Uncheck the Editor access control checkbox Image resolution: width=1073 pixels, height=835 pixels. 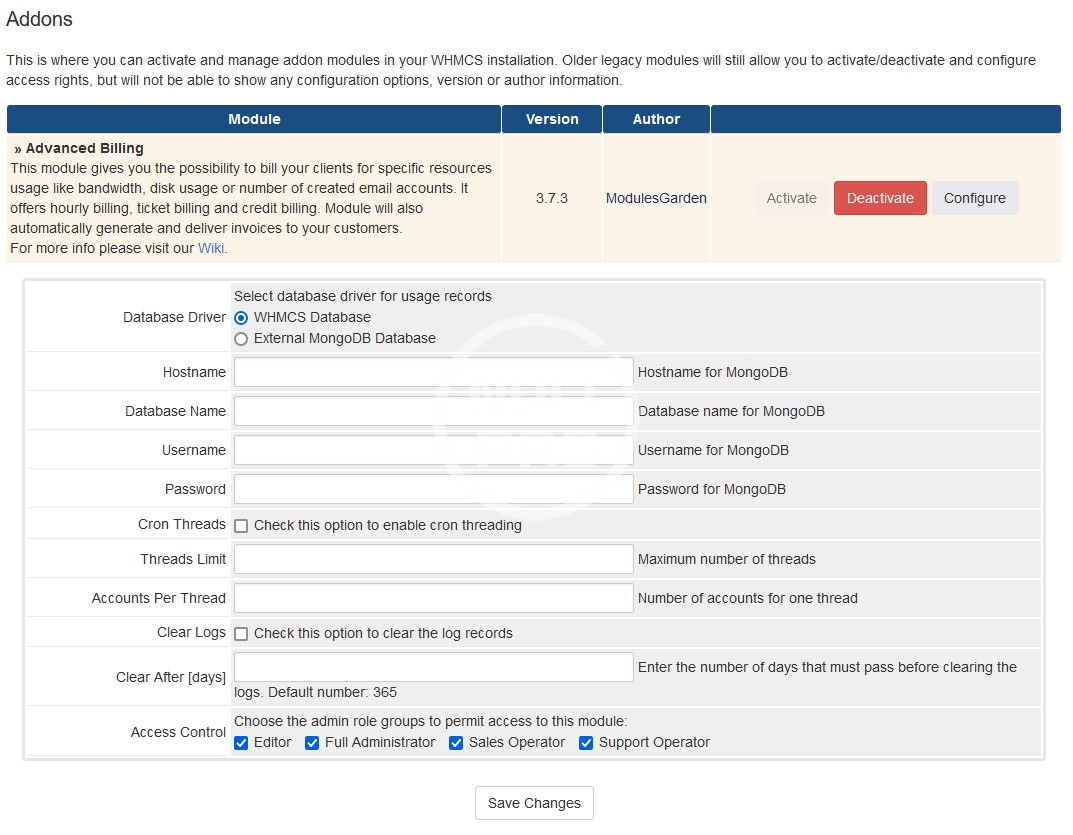coord(241,743)
